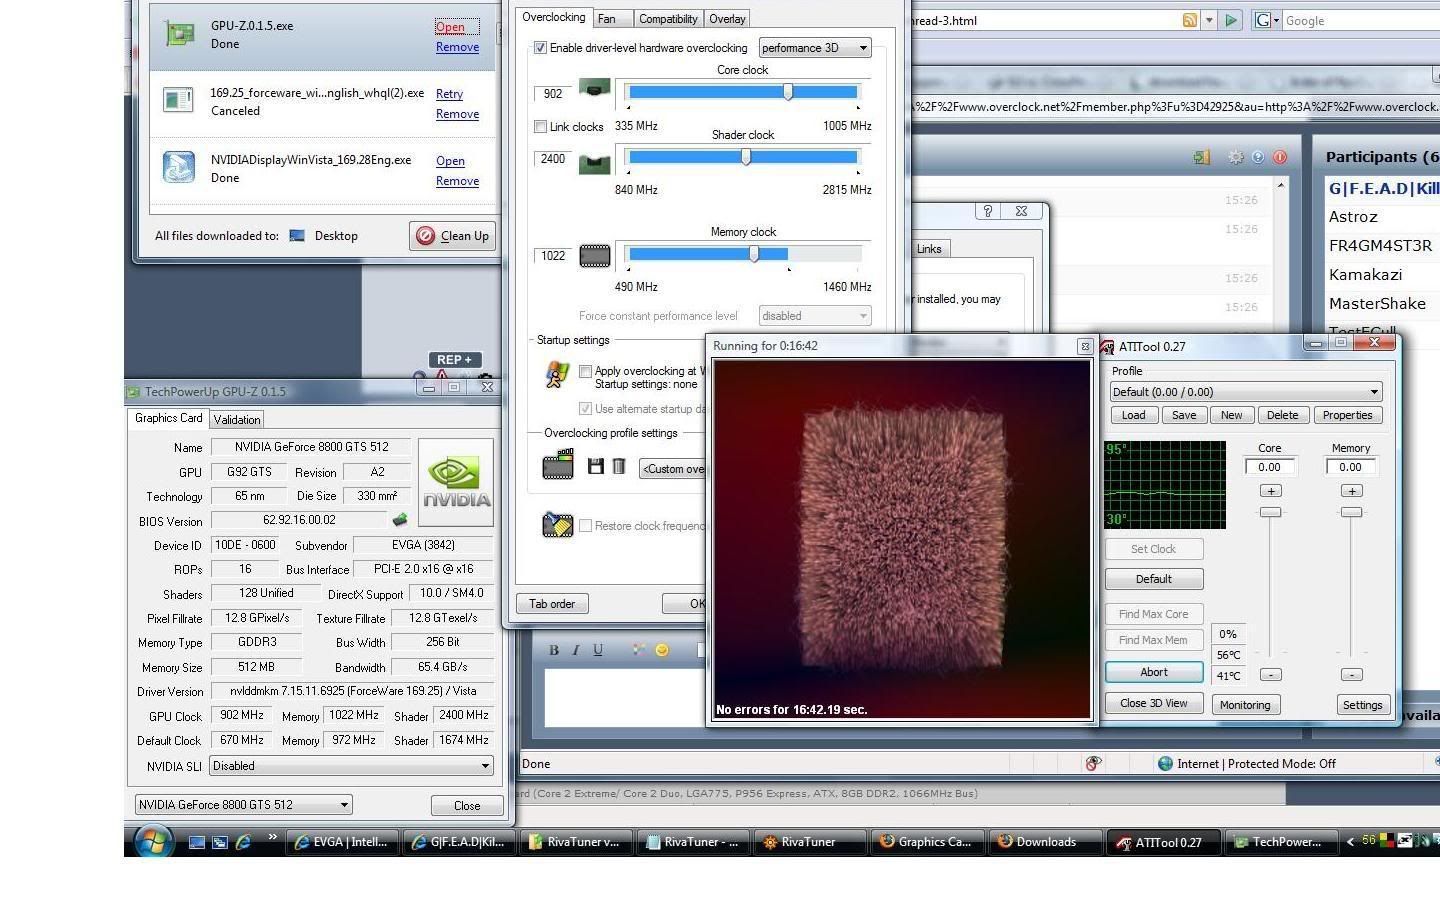Click the RSS feed icon in browser address bar
This screenshot has width=1440, height=900.
click(x=1190, y=20)
